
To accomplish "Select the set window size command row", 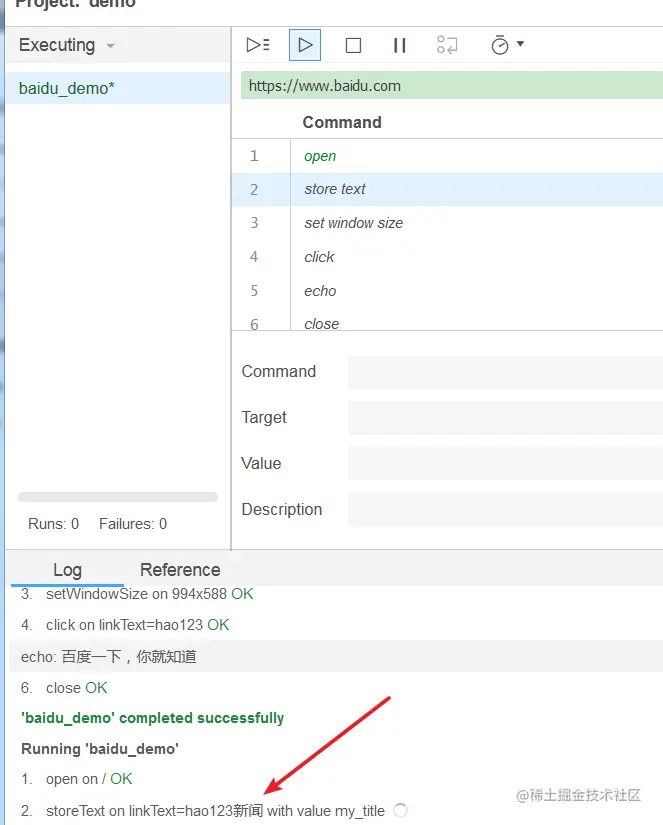I will click(x=447, y=223).
